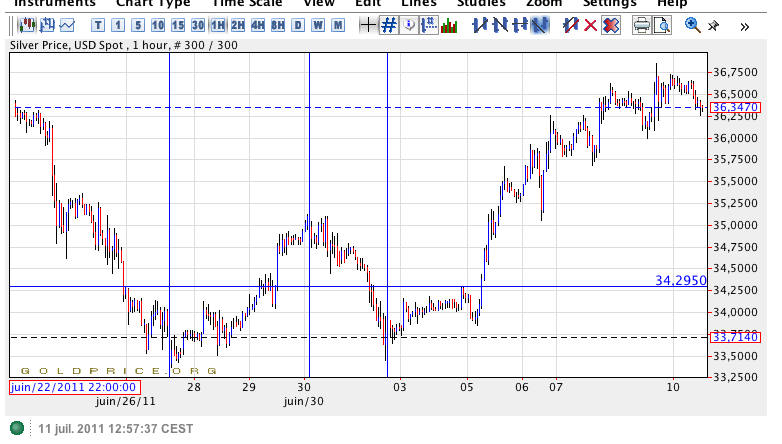
Task: Open print preview icon
Action: pyautogui.click(x=661, y=25)
